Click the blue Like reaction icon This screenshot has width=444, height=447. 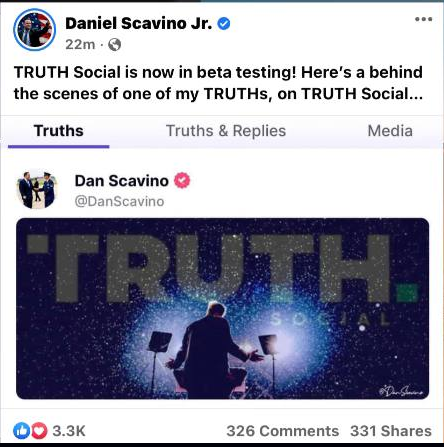(x=21, y=431)
